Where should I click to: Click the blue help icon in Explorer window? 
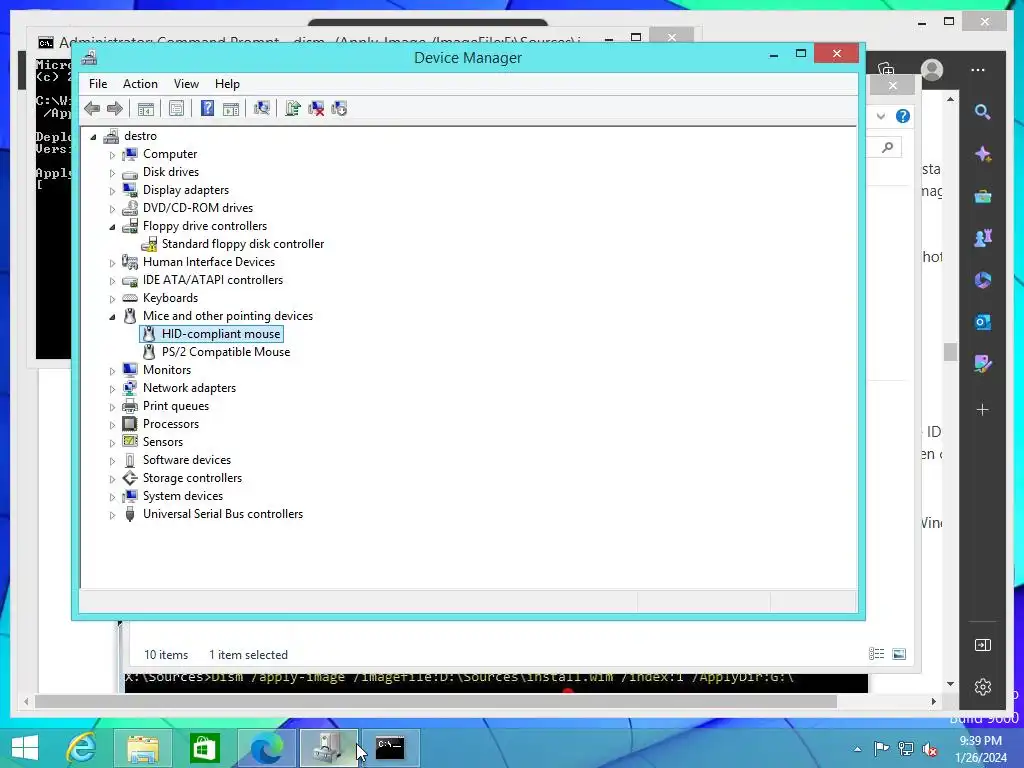point(903,116)
